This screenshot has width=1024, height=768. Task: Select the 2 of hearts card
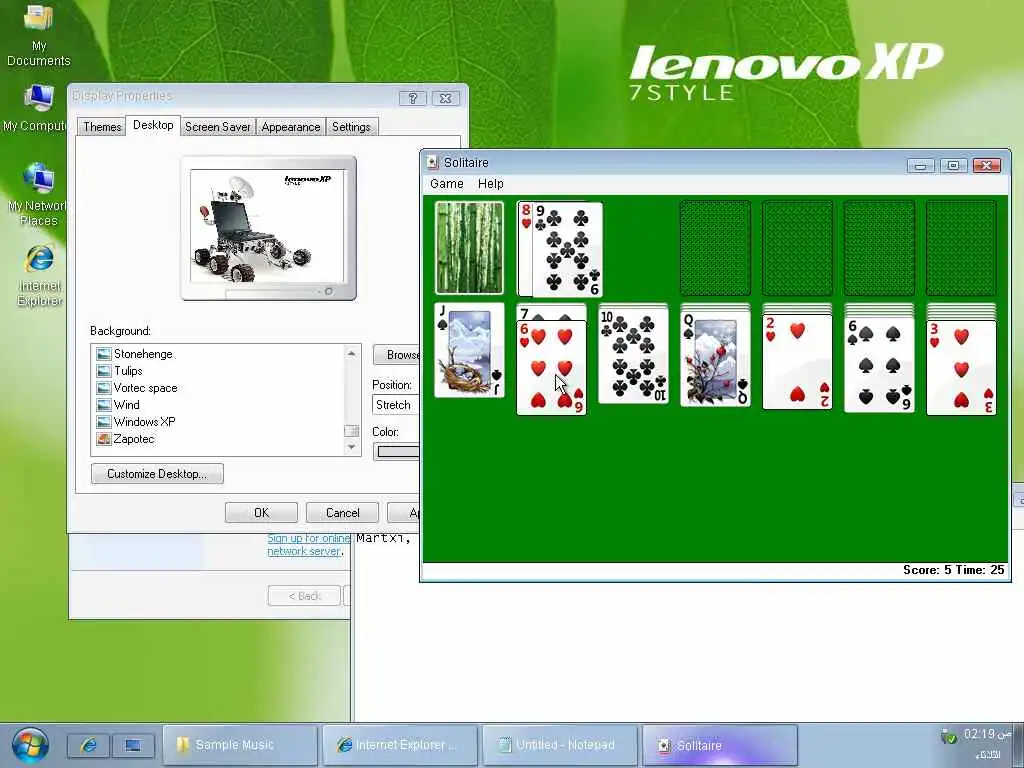click(x=797, y=362)
